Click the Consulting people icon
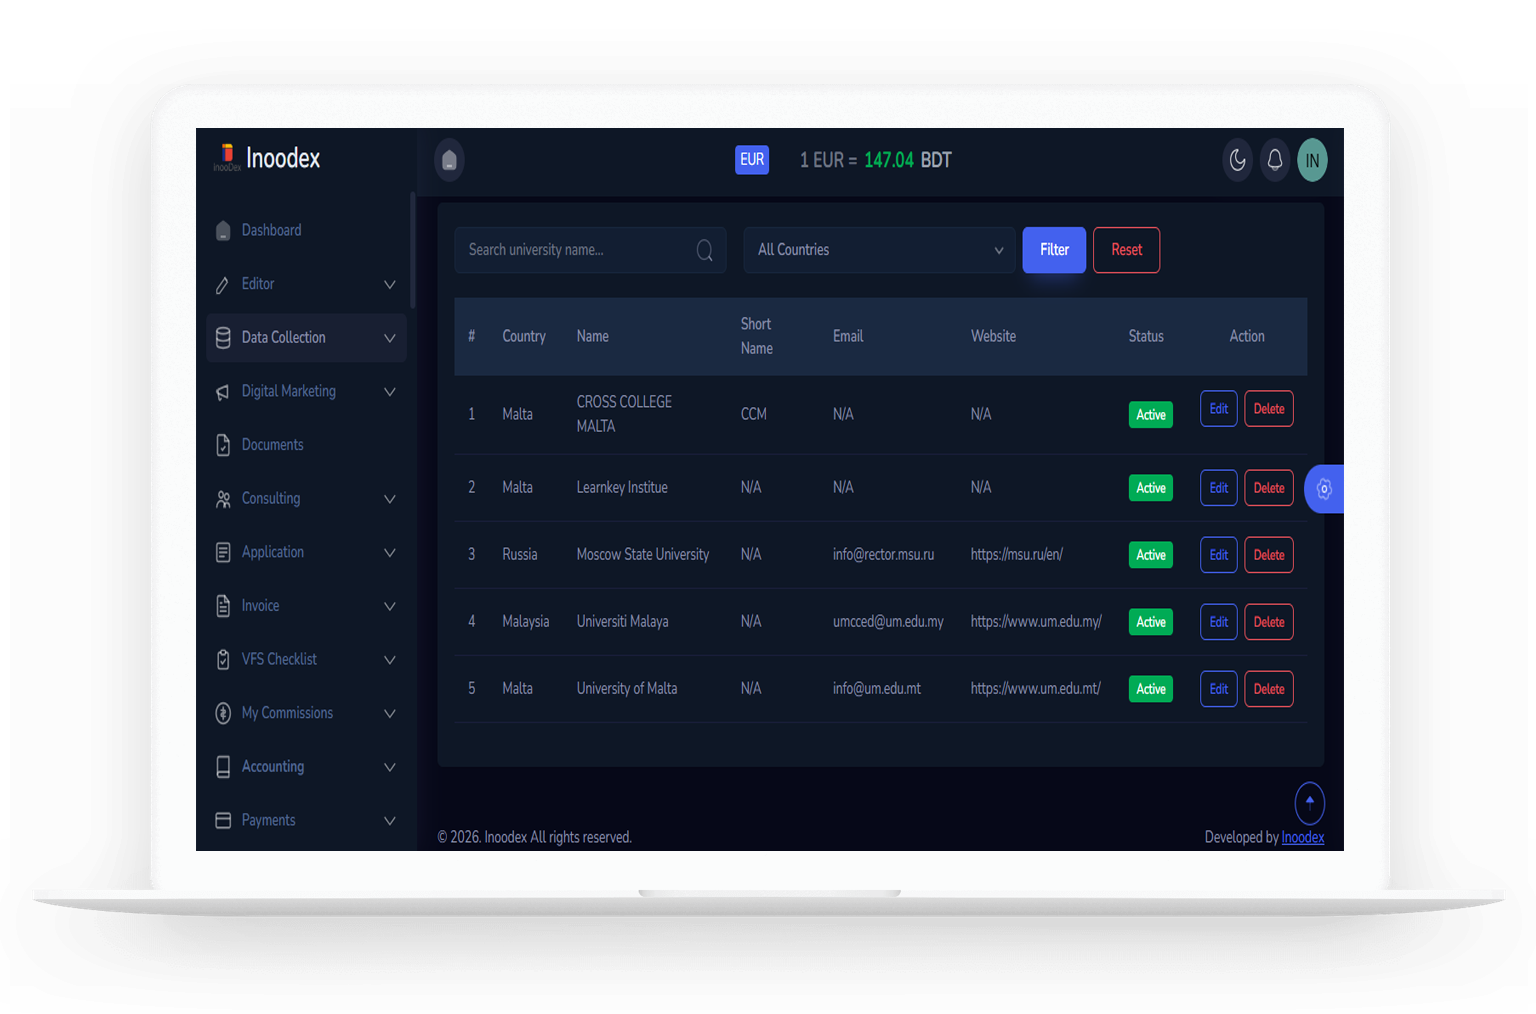The height and width of the screenshot is (1014, 1536). (x=223, y=499)
